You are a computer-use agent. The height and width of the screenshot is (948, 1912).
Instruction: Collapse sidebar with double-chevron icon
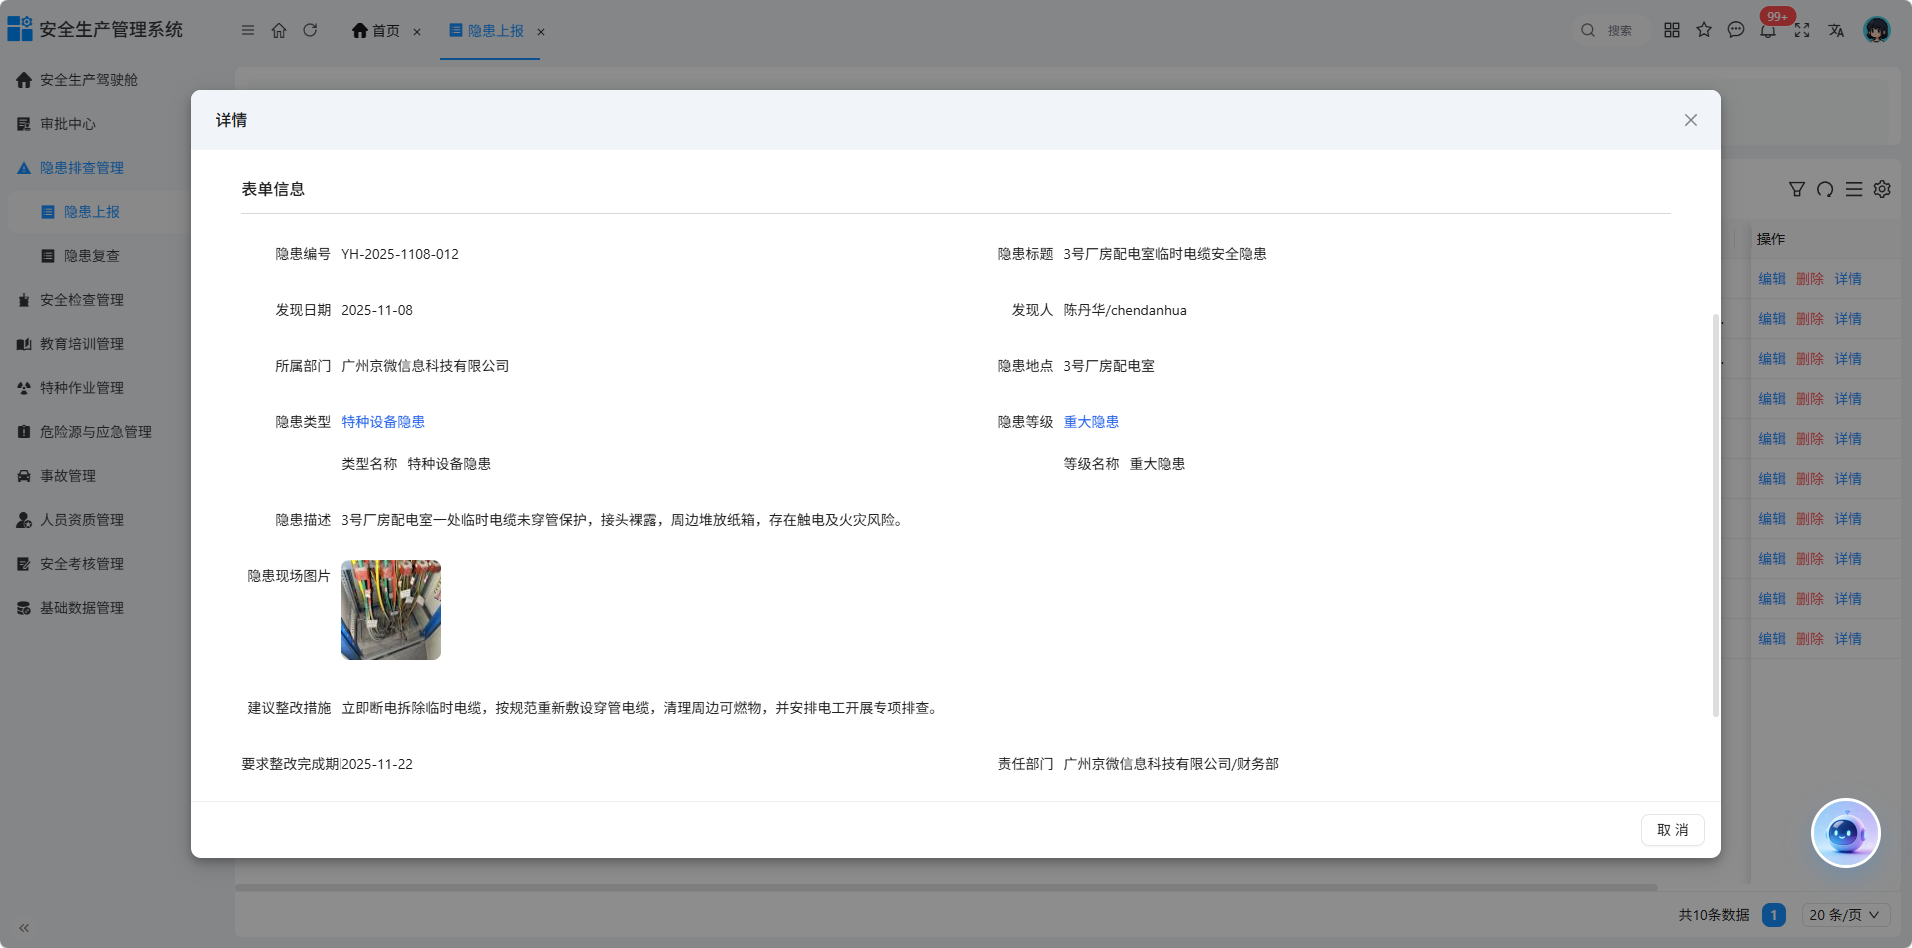[24, 928]
